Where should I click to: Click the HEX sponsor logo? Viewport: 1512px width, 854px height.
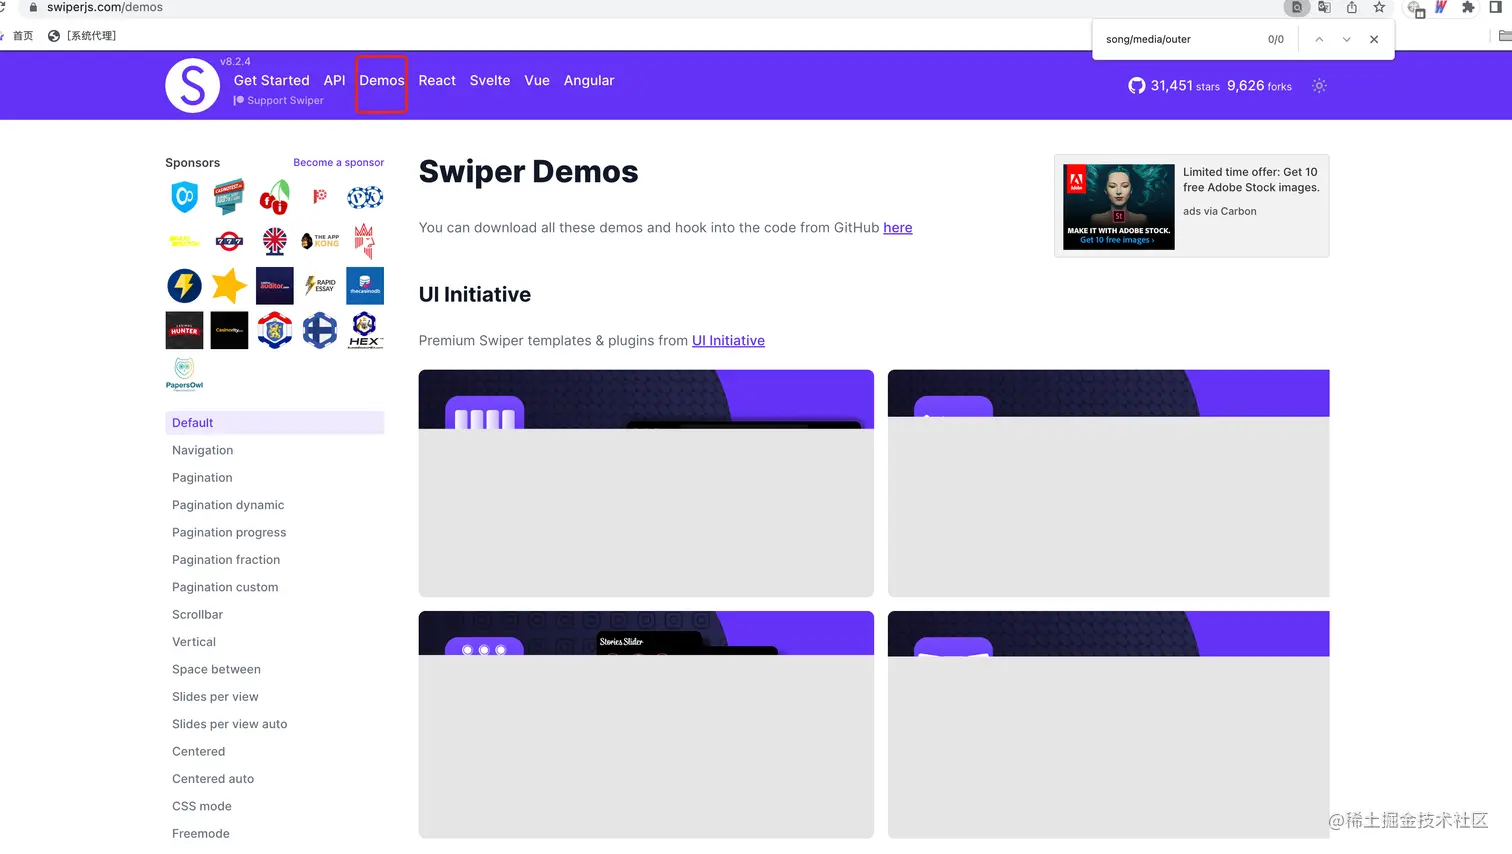[x=365, y=330]
